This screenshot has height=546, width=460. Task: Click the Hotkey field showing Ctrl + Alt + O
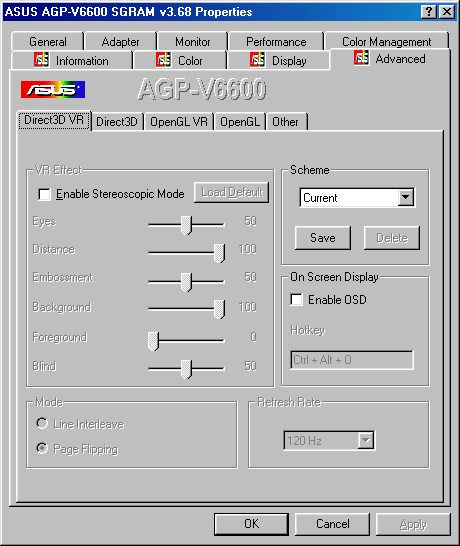pyautogui.click(x=352, y=360)
